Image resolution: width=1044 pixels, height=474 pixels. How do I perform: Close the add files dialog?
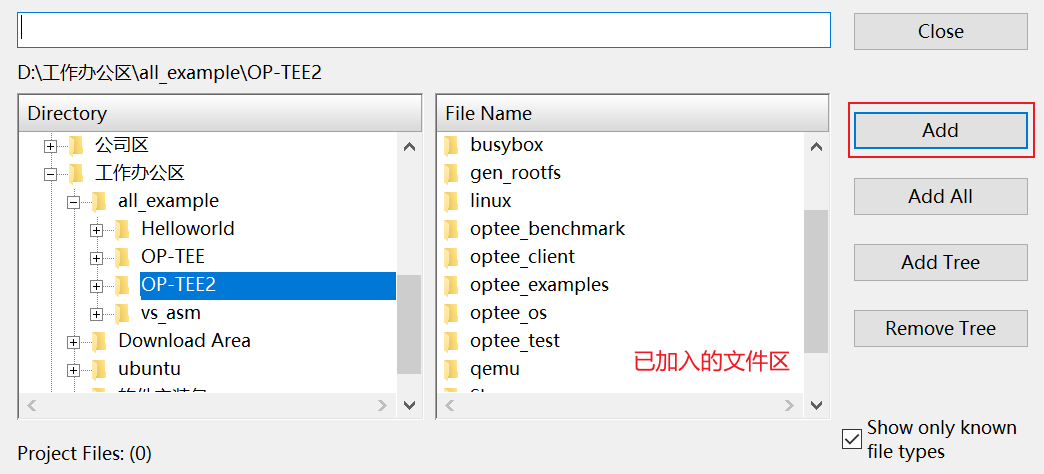[940, 31]
